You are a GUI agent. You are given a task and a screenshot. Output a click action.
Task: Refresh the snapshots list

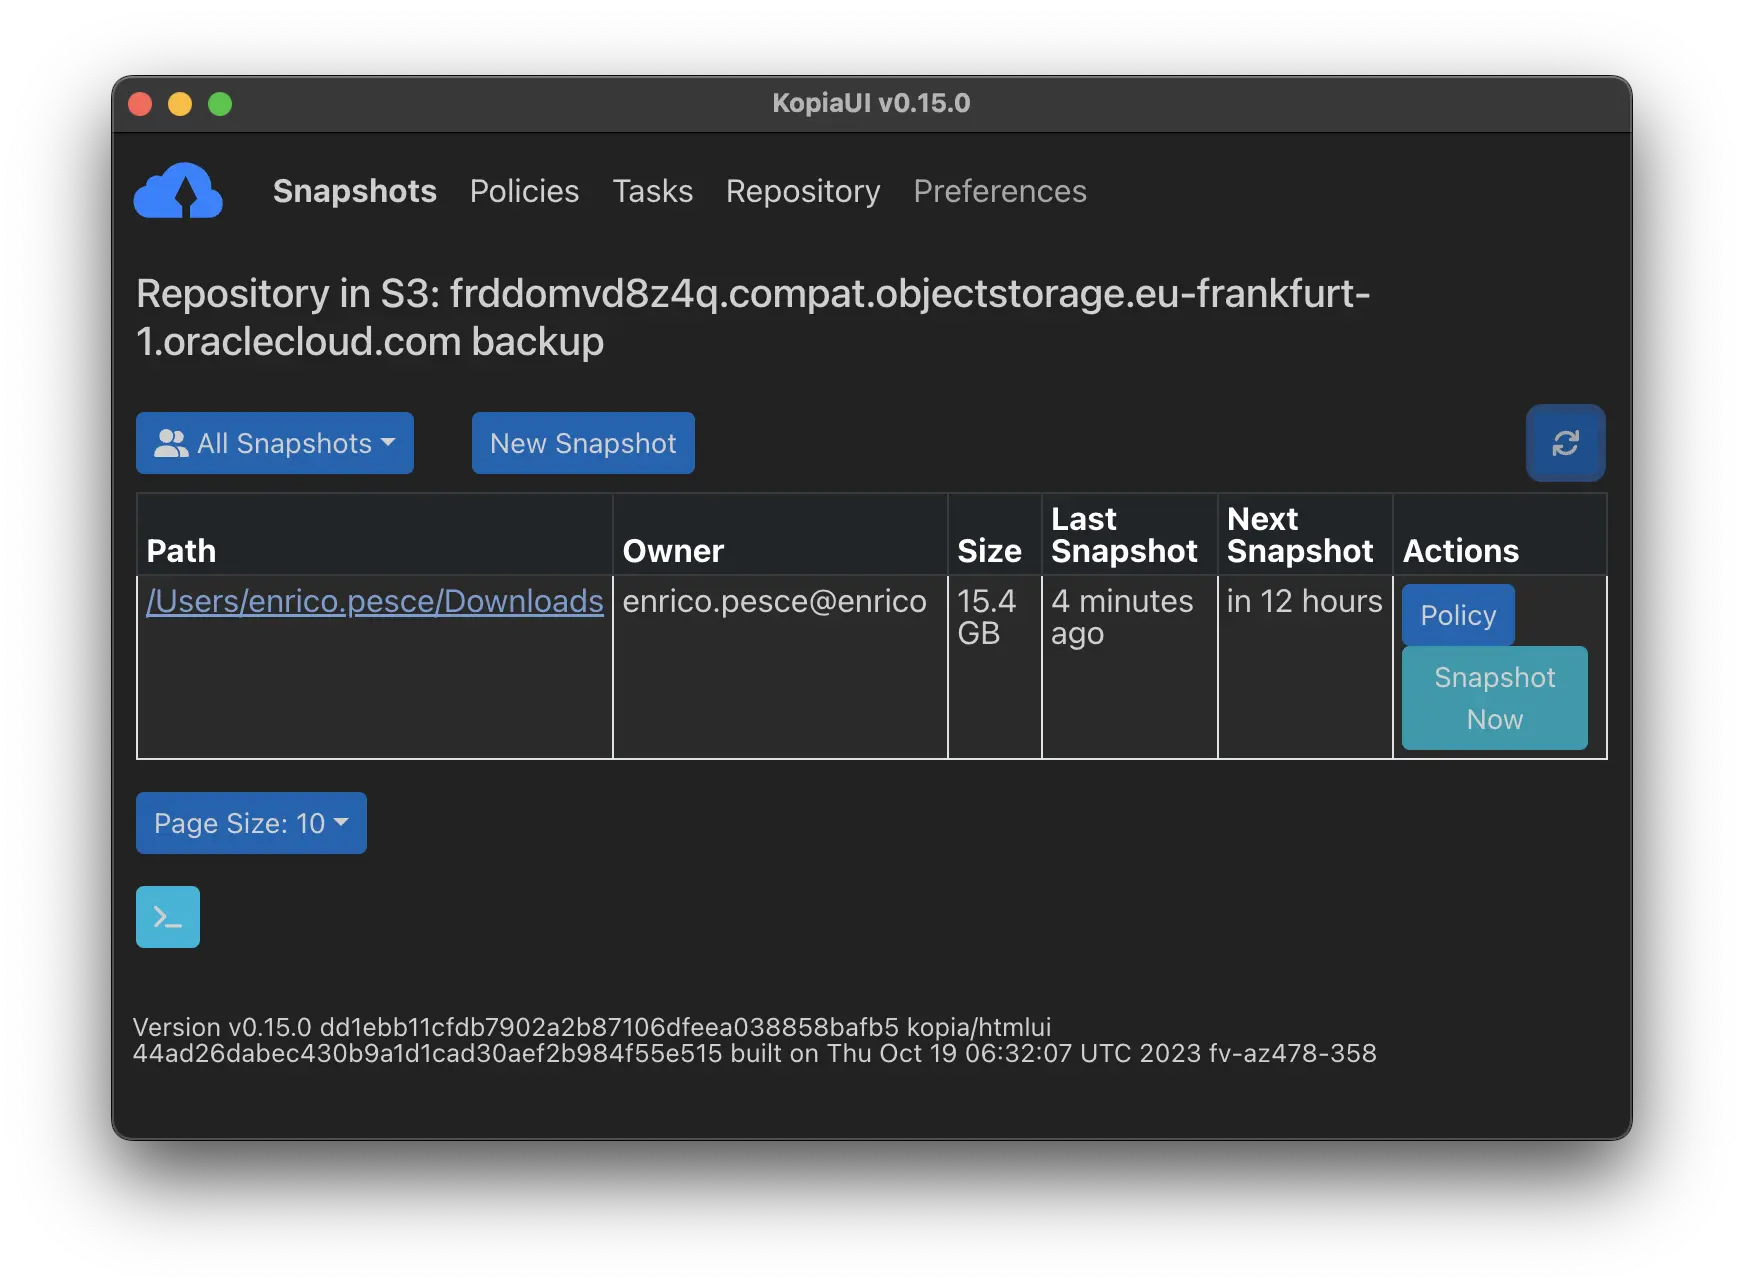(x=1565, y=443)
